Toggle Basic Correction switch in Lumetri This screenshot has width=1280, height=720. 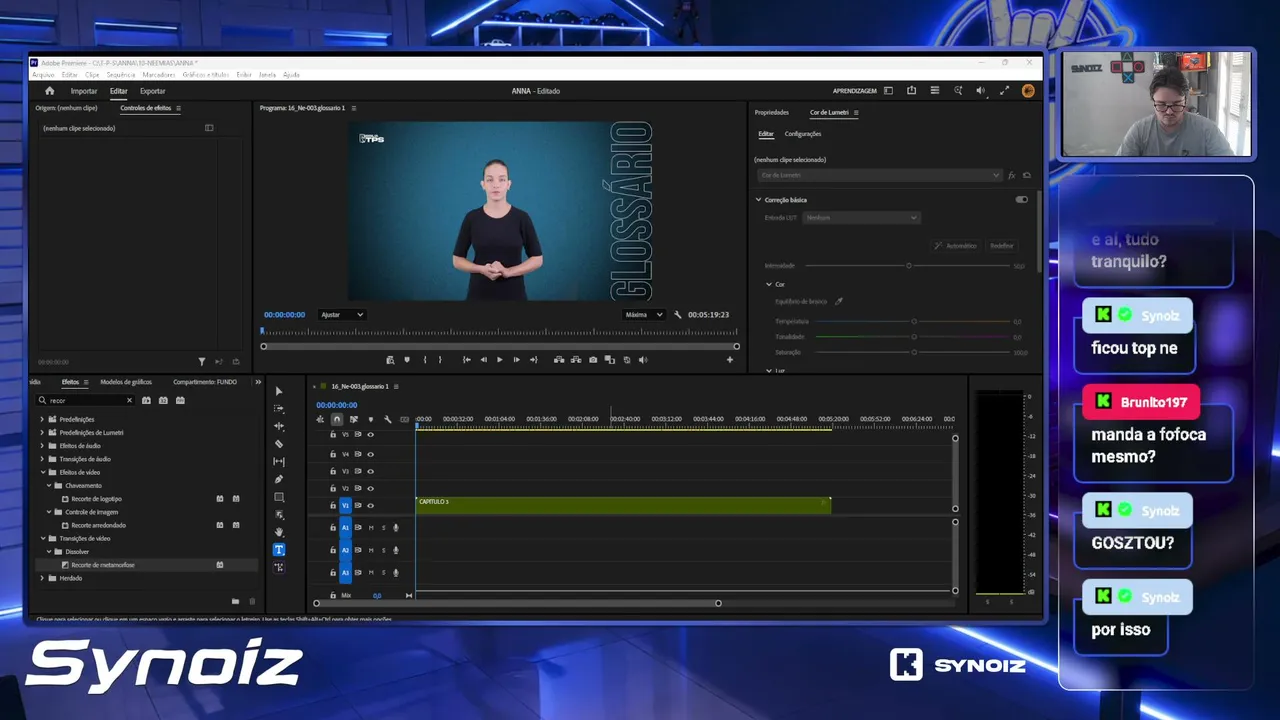[x=1021, y=200]
